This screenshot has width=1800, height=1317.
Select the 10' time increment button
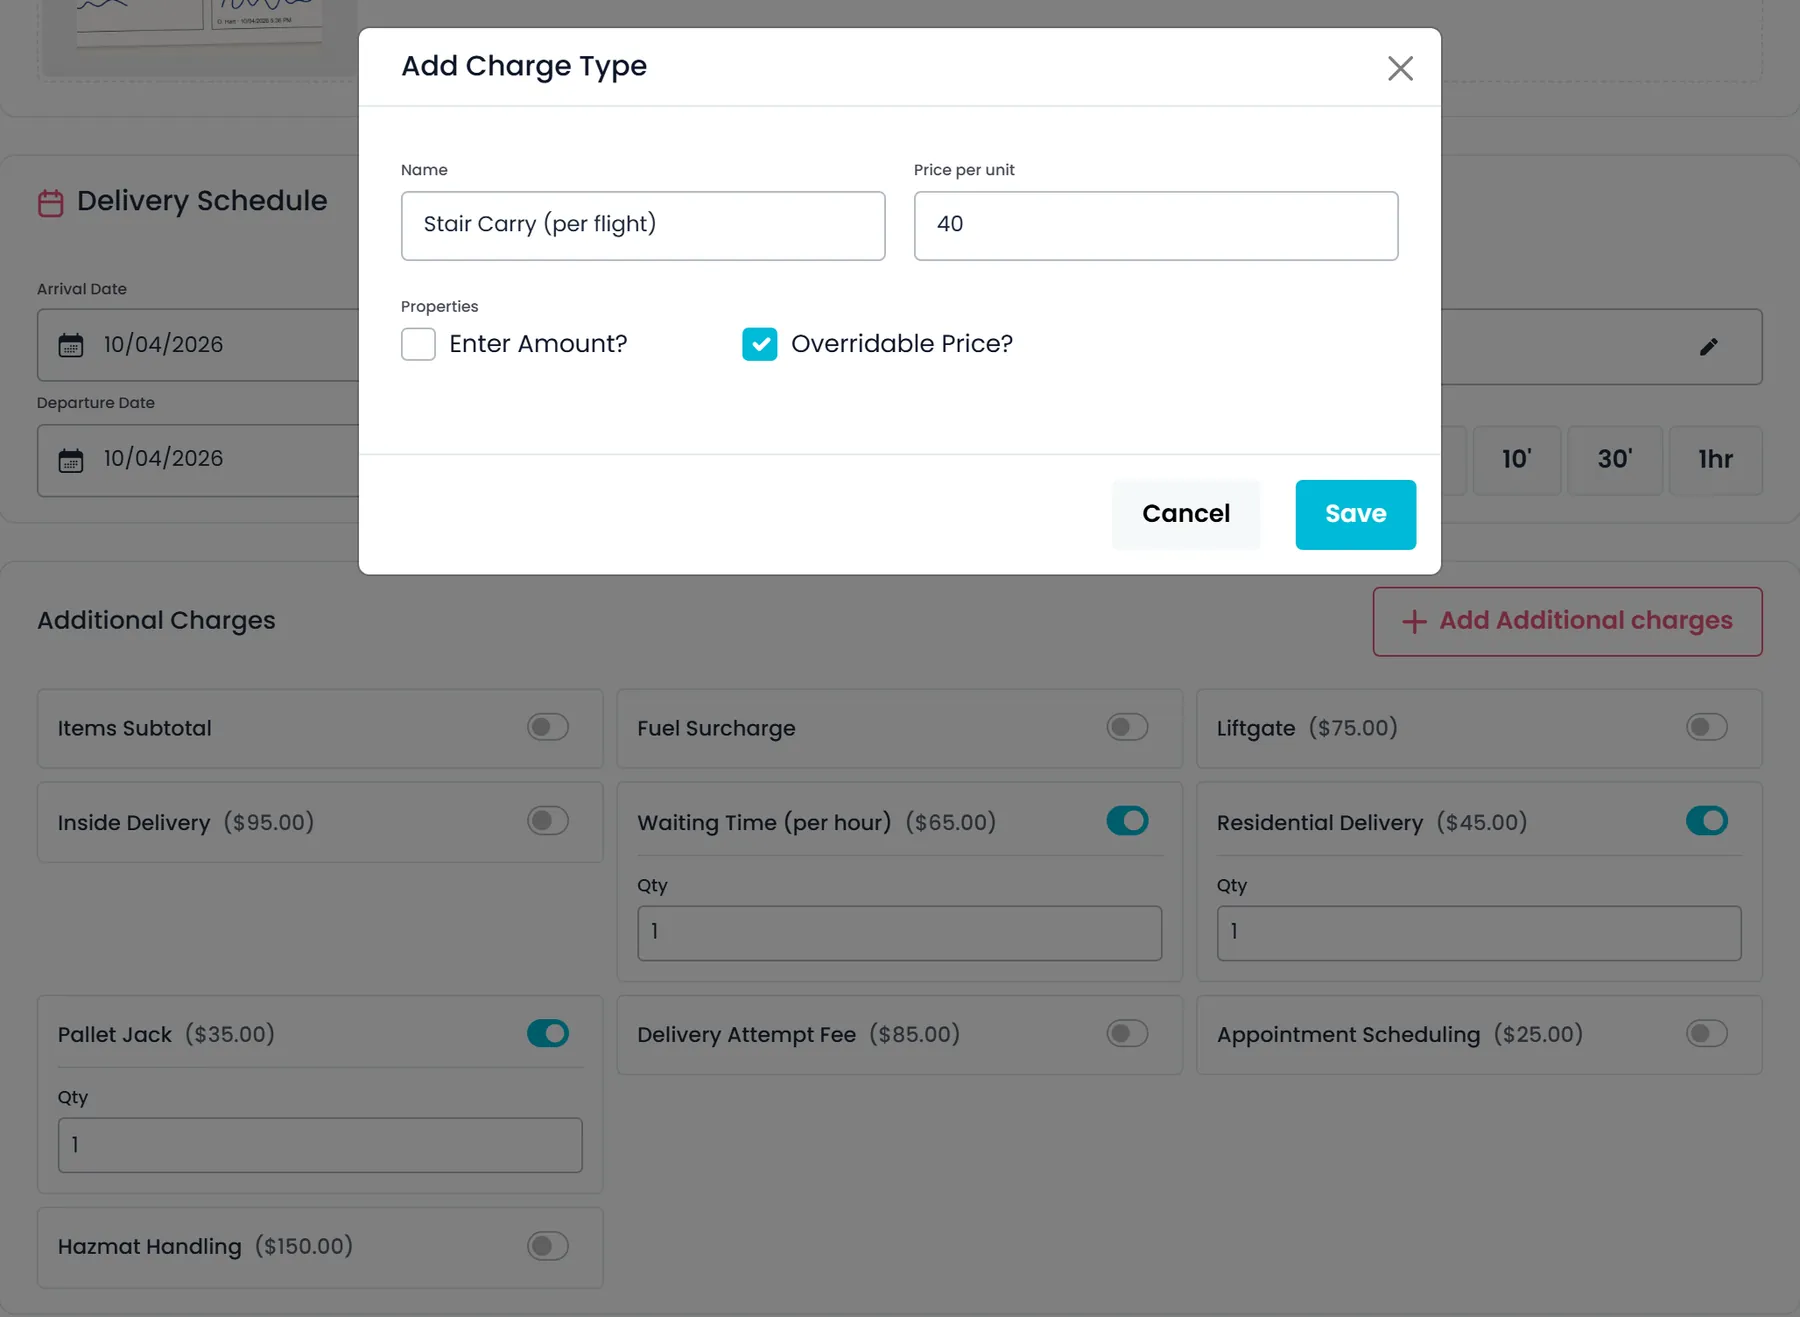[1516, 460]
